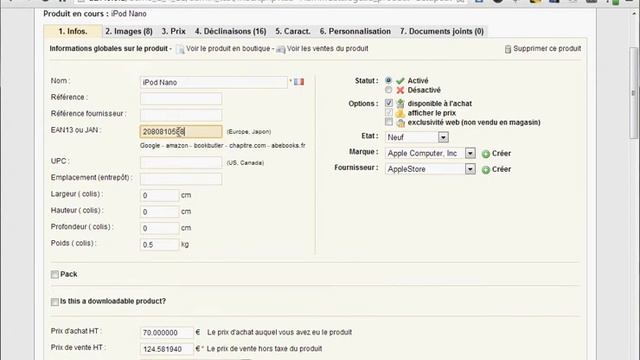Click the Poids (colis) field 0.5
This screenshot has width=640, height=360.
point(159,244)
